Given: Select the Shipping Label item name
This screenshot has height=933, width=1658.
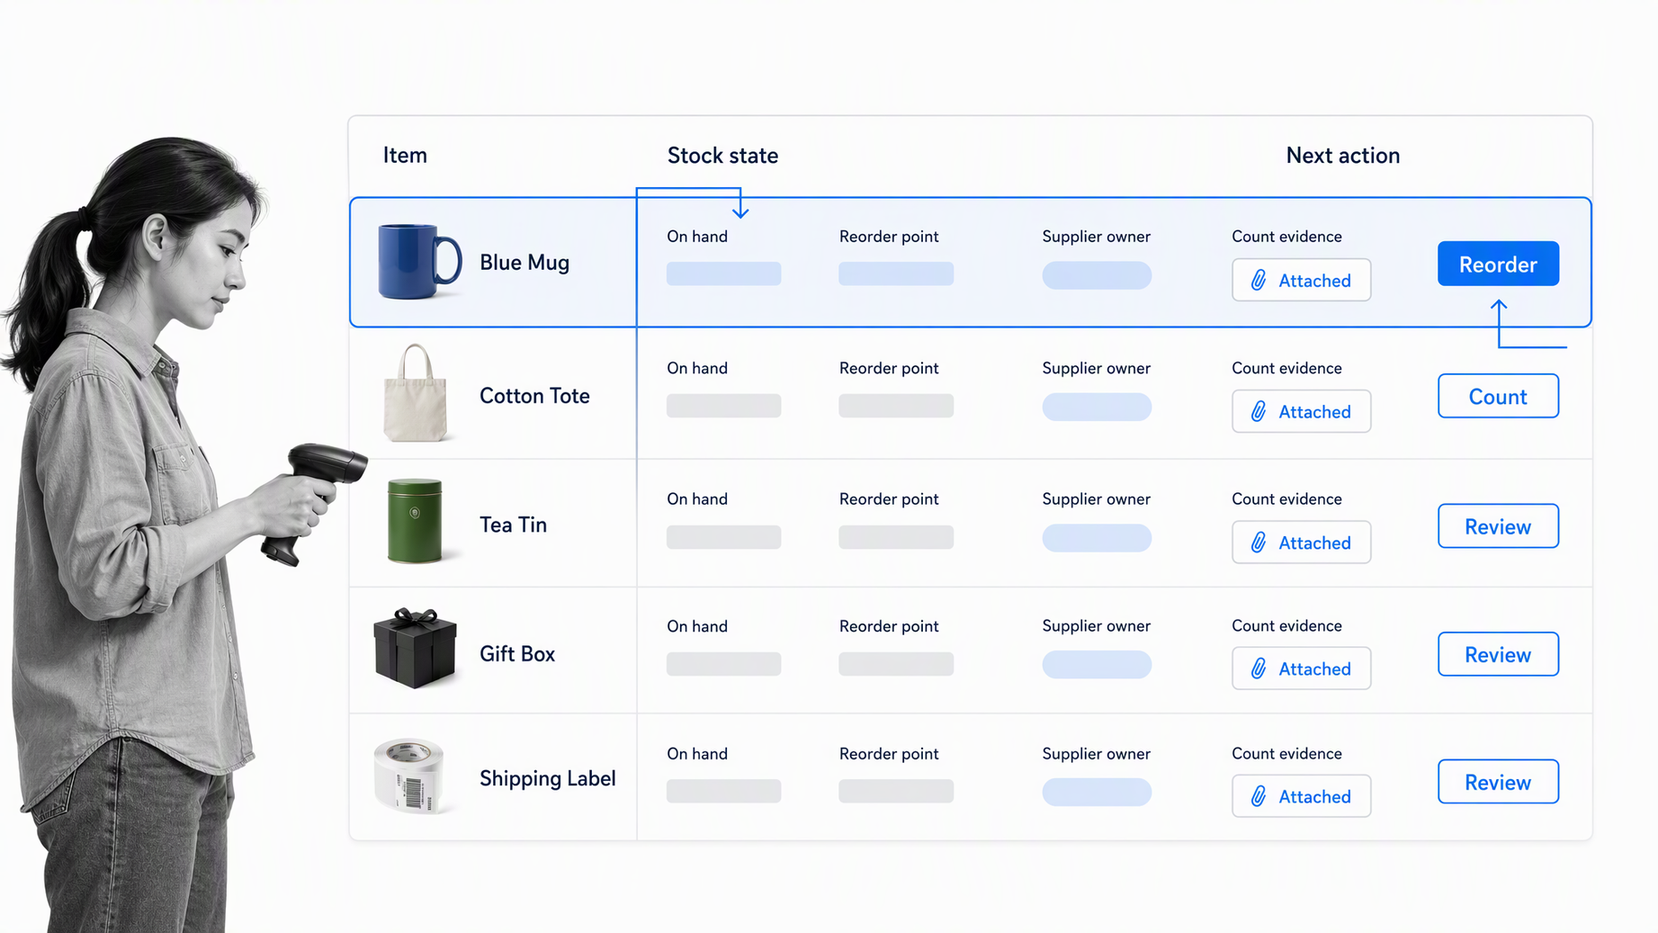Looking at the screenshot, I should pos(547,779).
